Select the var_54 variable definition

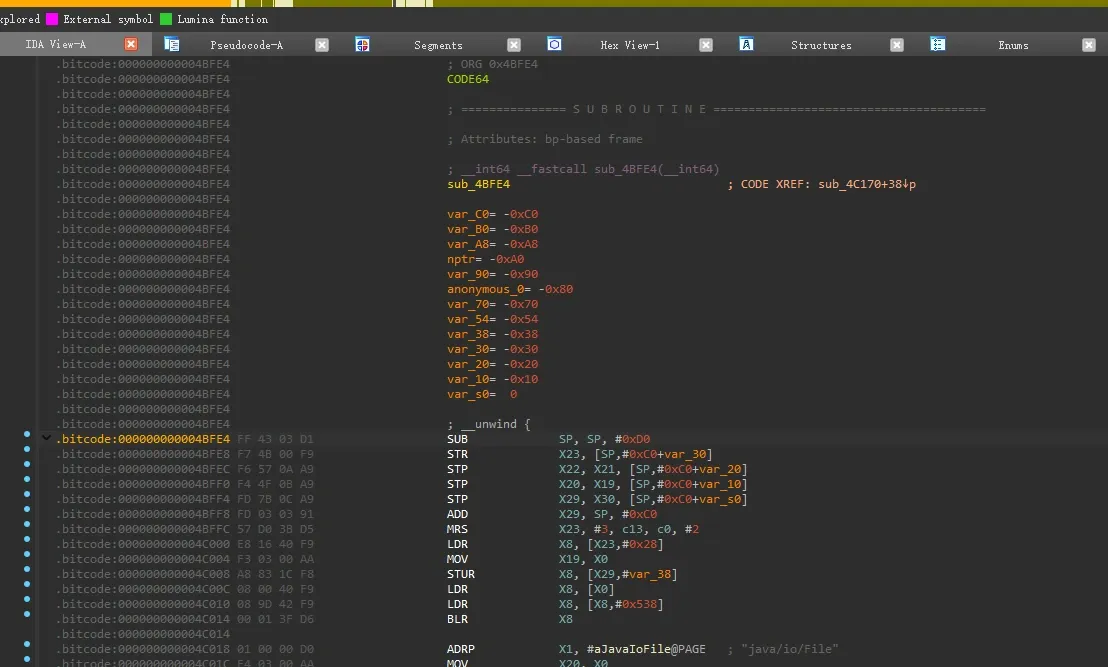pos(493,319)
